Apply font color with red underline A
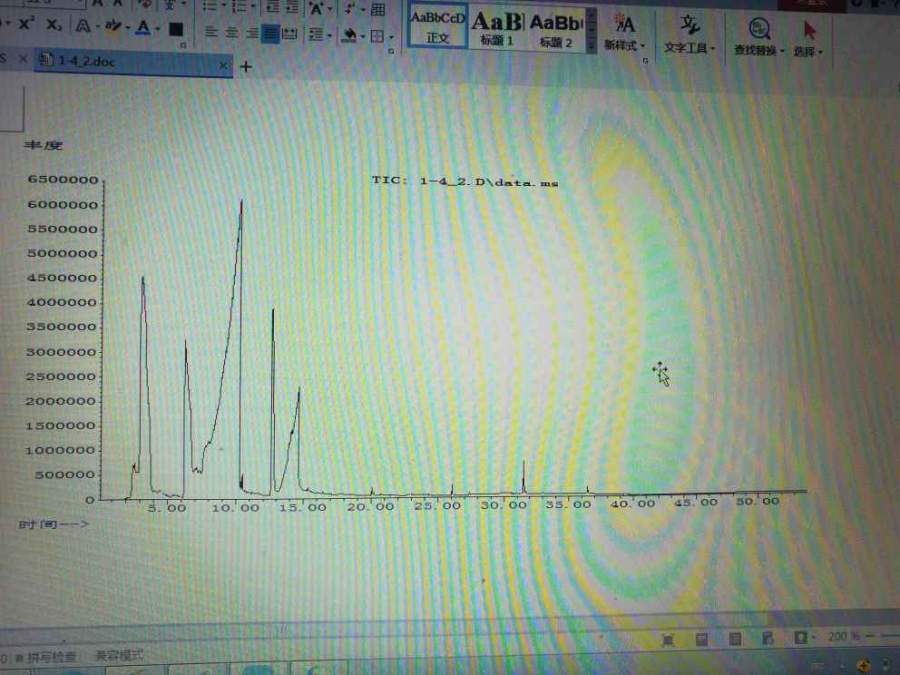This screenshot has width=900, height=675. point(143,27)
